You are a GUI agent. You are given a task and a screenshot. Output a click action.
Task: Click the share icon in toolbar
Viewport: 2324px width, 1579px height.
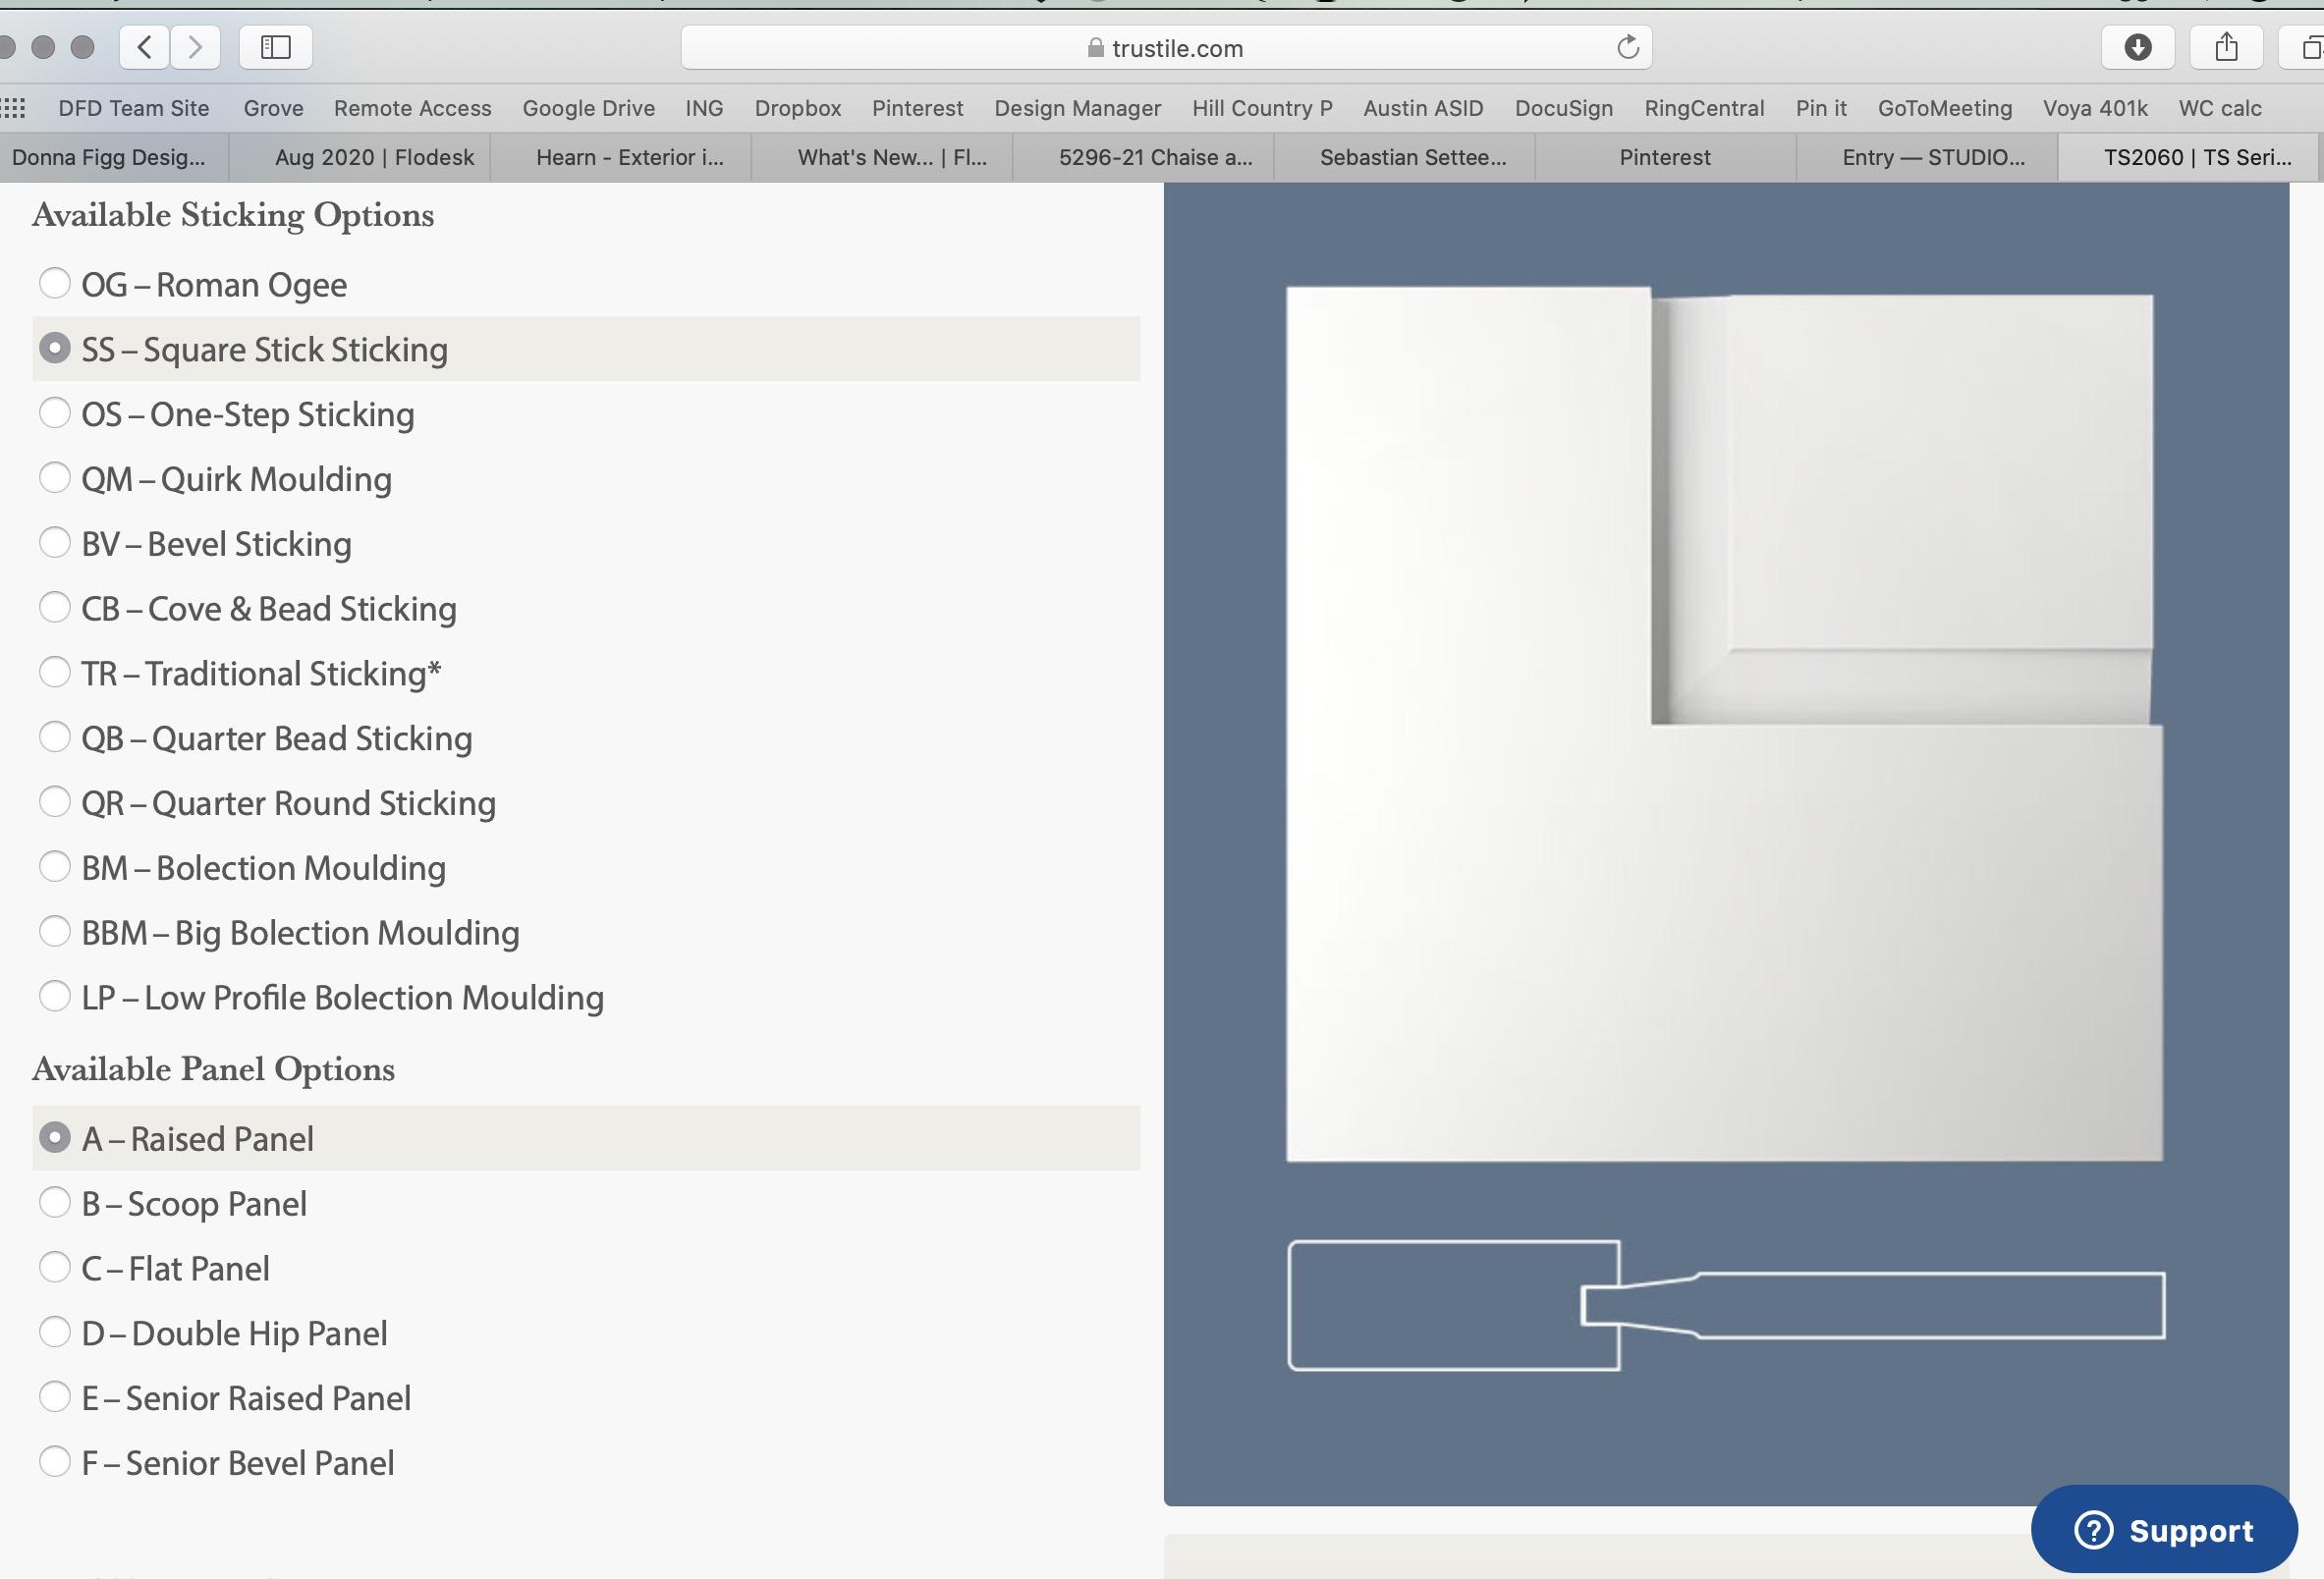(2225, 47)
